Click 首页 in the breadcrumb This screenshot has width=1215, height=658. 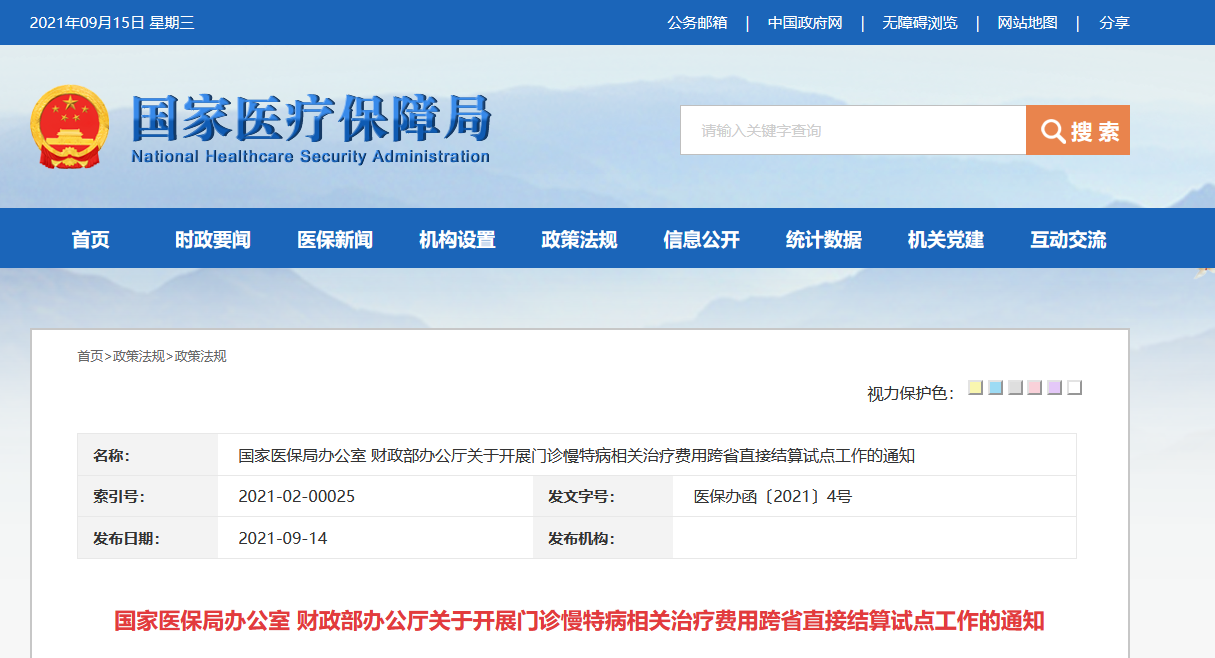point(90,356)
